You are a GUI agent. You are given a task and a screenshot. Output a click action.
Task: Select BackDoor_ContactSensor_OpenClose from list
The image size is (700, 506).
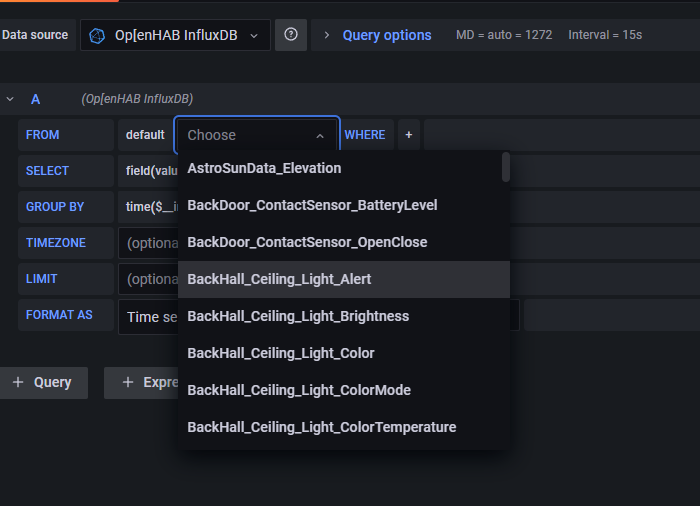pyautogui.click(x=307, y=242)
